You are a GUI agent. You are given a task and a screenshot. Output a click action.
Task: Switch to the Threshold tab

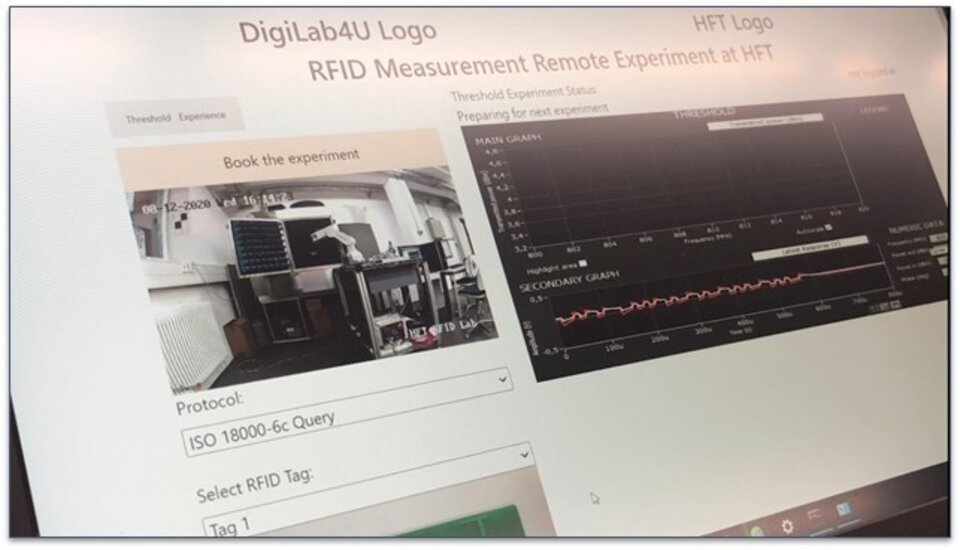coord(148,118)
